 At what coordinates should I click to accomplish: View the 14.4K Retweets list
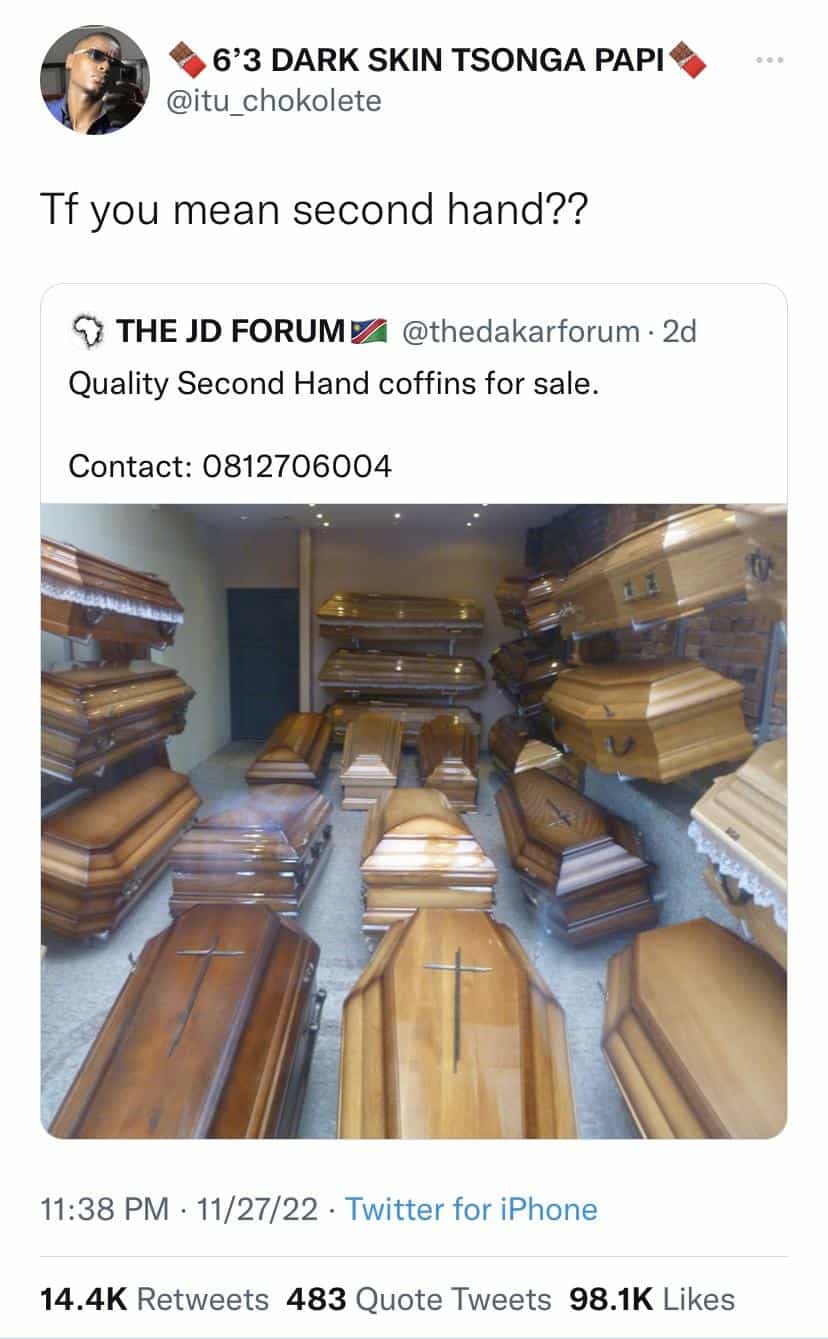pos(154,1299)
